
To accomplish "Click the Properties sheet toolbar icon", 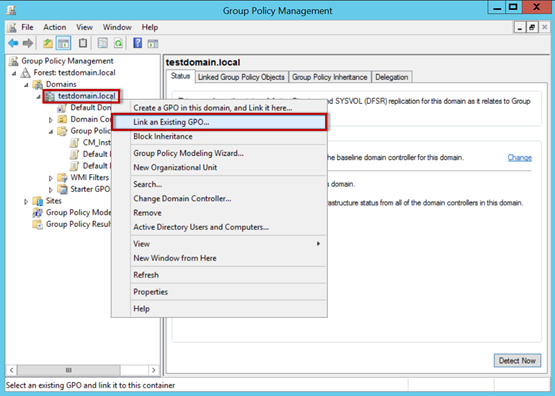I will coord(103,43).
